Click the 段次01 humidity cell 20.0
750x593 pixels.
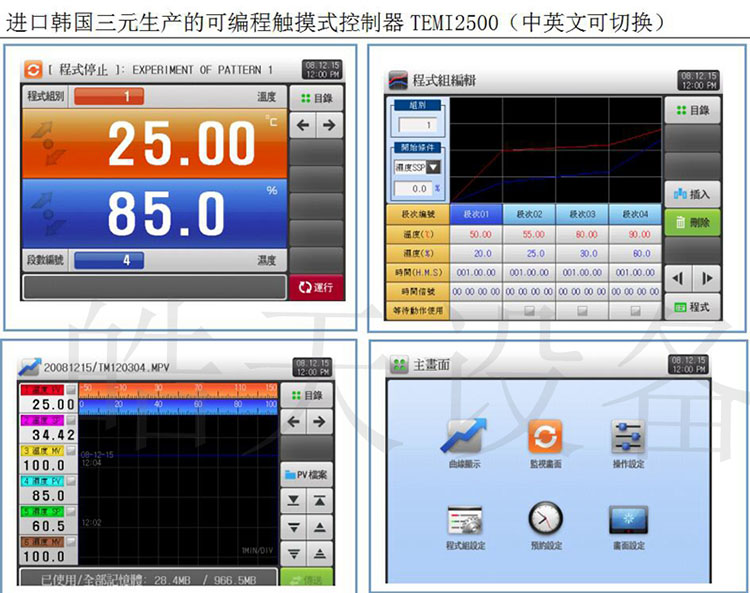tap(476, 253)
